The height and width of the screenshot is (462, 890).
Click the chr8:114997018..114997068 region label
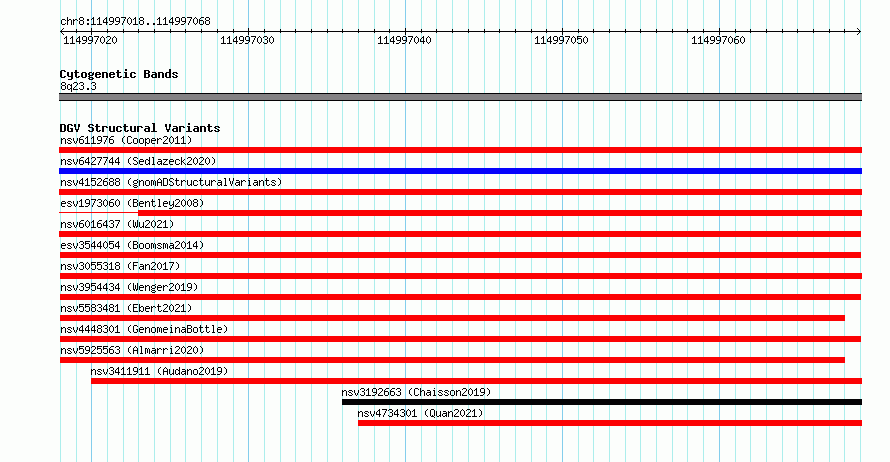pos(135,21)
